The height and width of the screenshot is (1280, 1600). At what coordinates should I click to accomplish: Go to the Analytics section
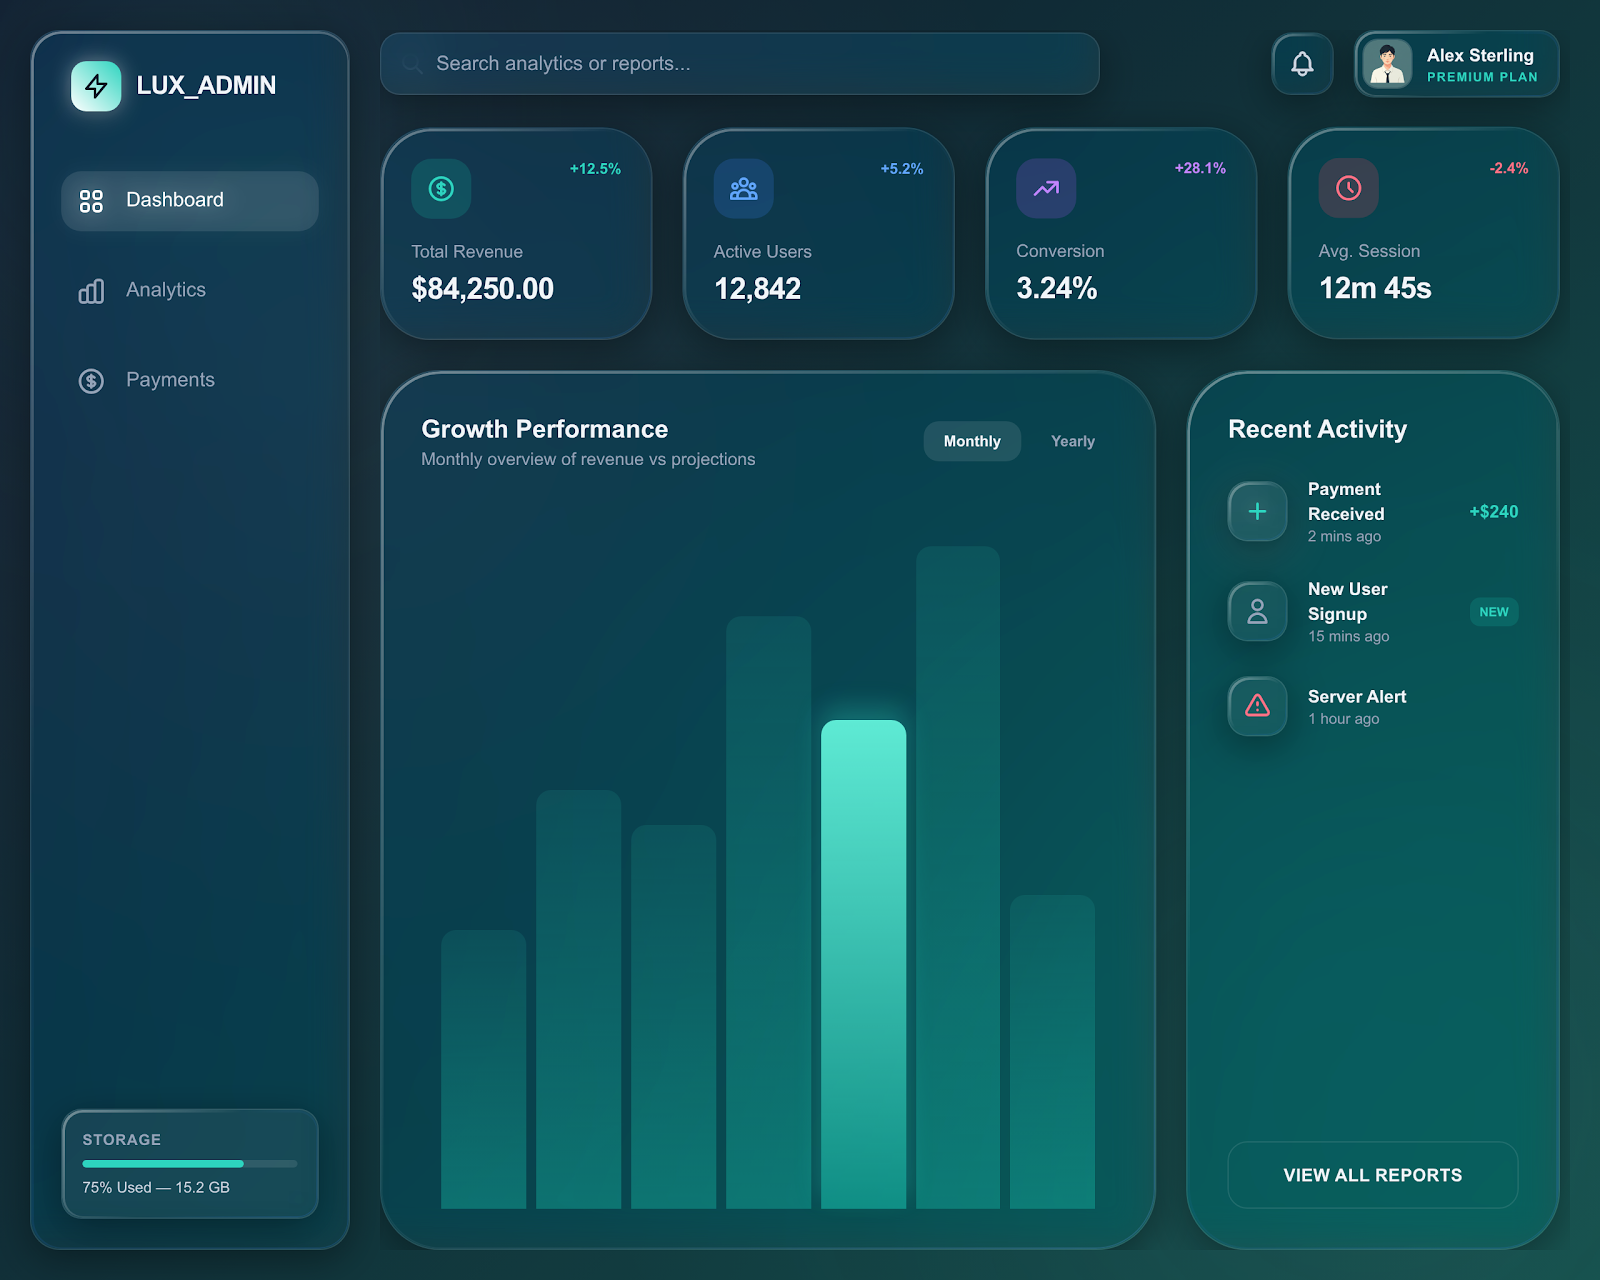(x=190, y=291)
